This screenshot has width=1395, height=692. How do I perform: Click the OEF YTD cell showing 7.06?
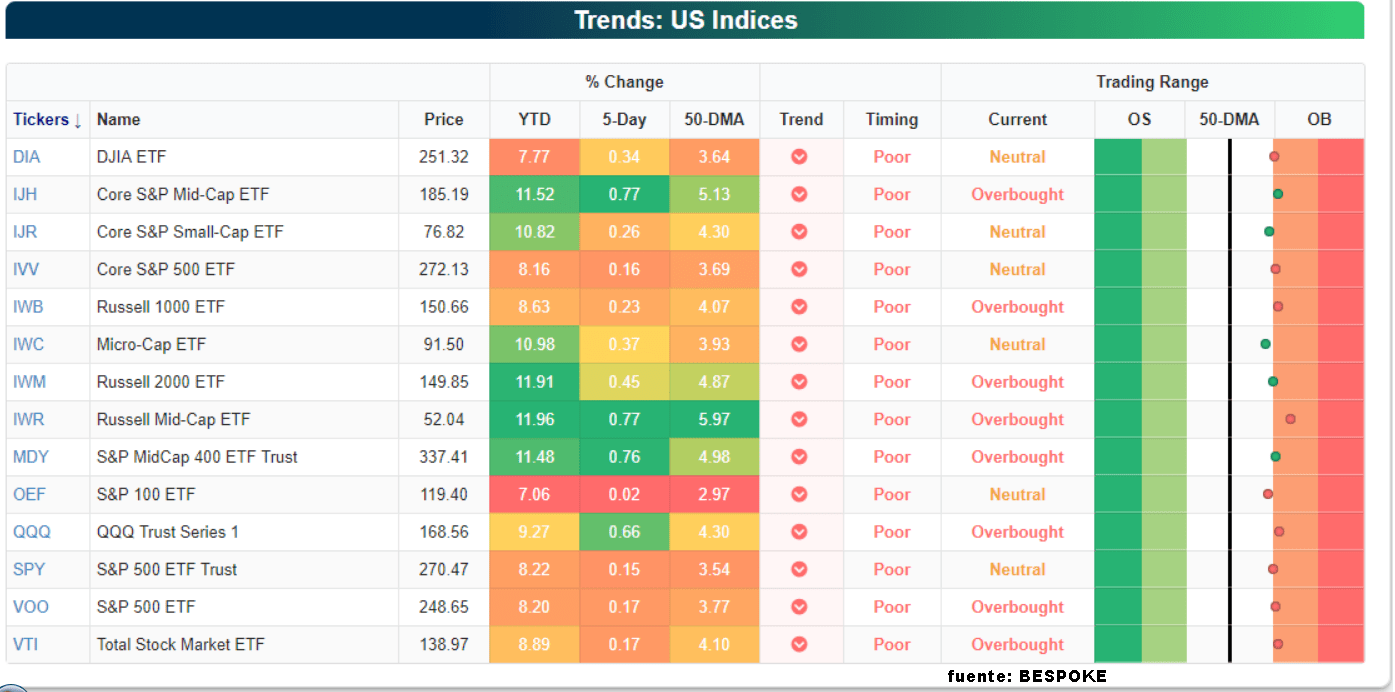[534, 495]
